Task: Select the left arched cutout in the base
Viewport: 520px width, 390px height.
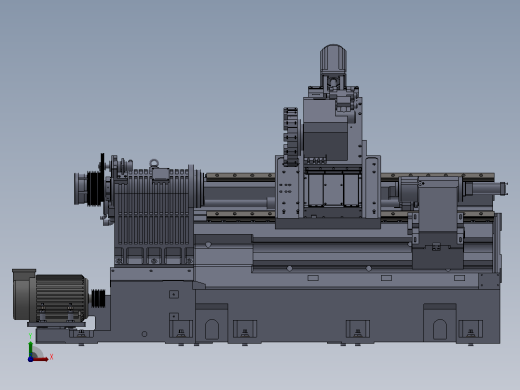Action: (x=212, y=329)
